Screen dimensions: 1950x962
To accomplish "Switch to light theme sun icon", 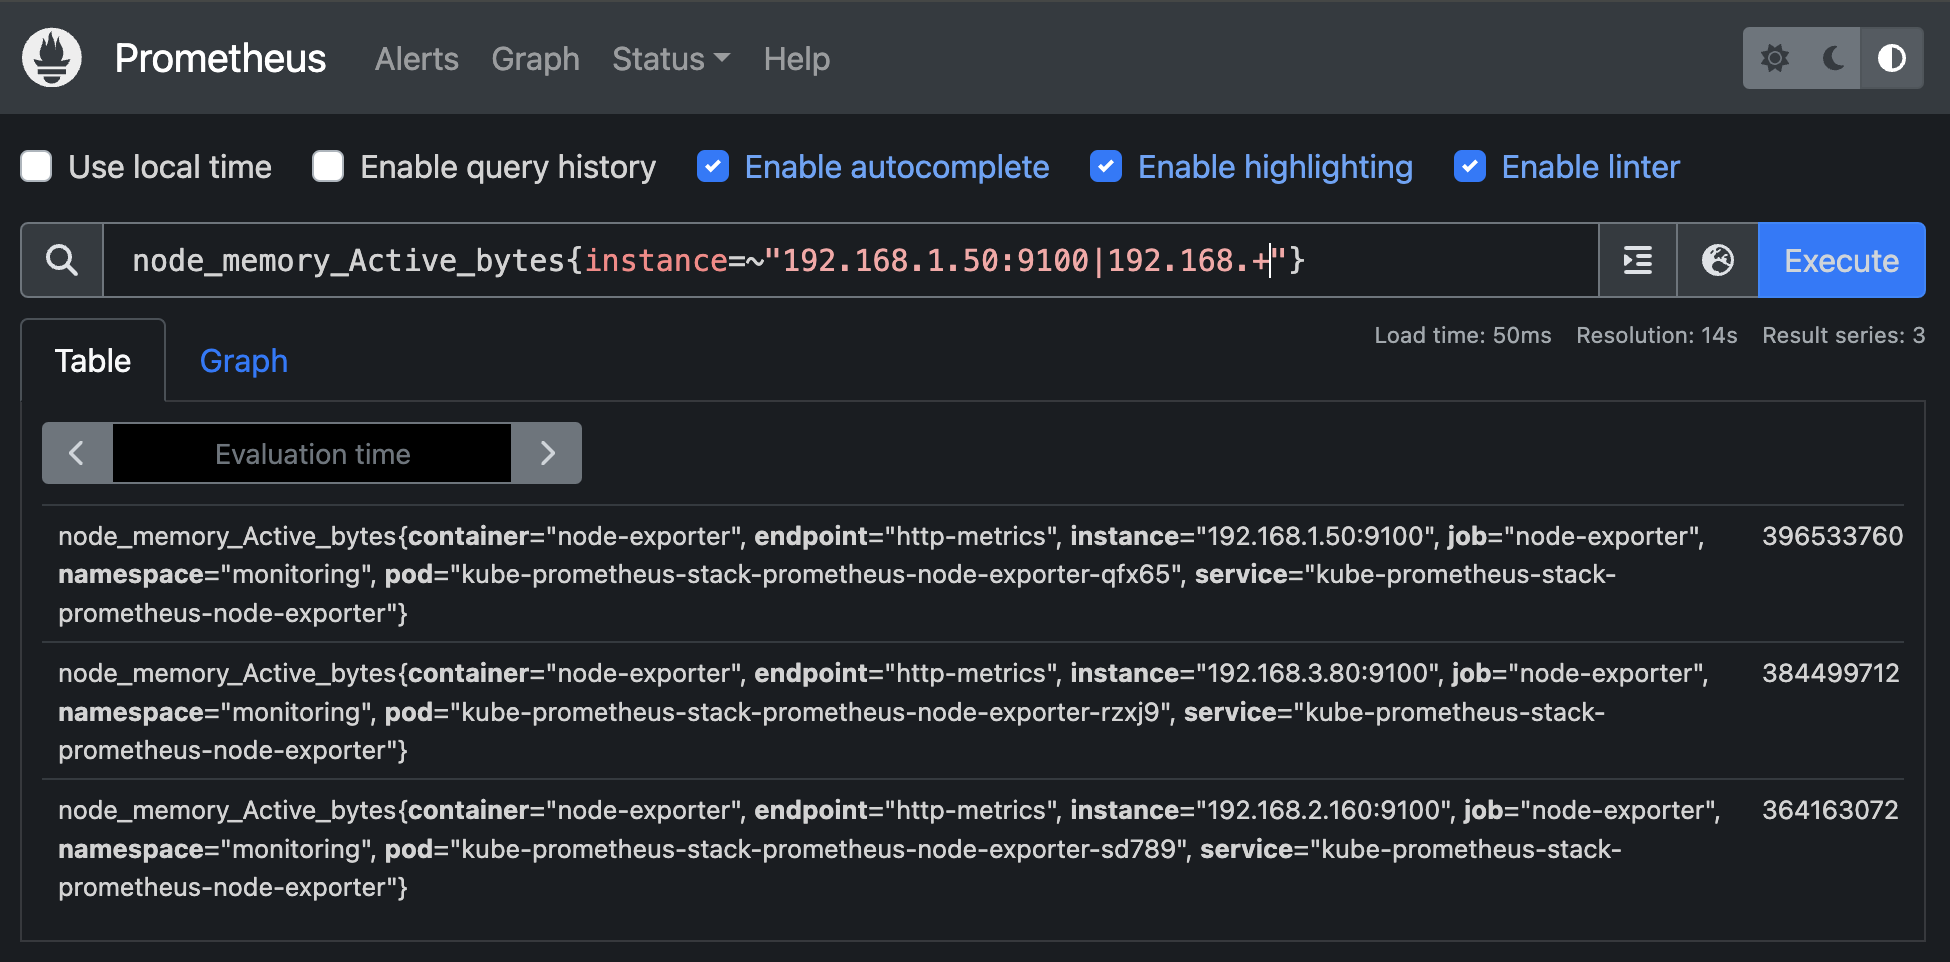I will [x=1775, y=58].
